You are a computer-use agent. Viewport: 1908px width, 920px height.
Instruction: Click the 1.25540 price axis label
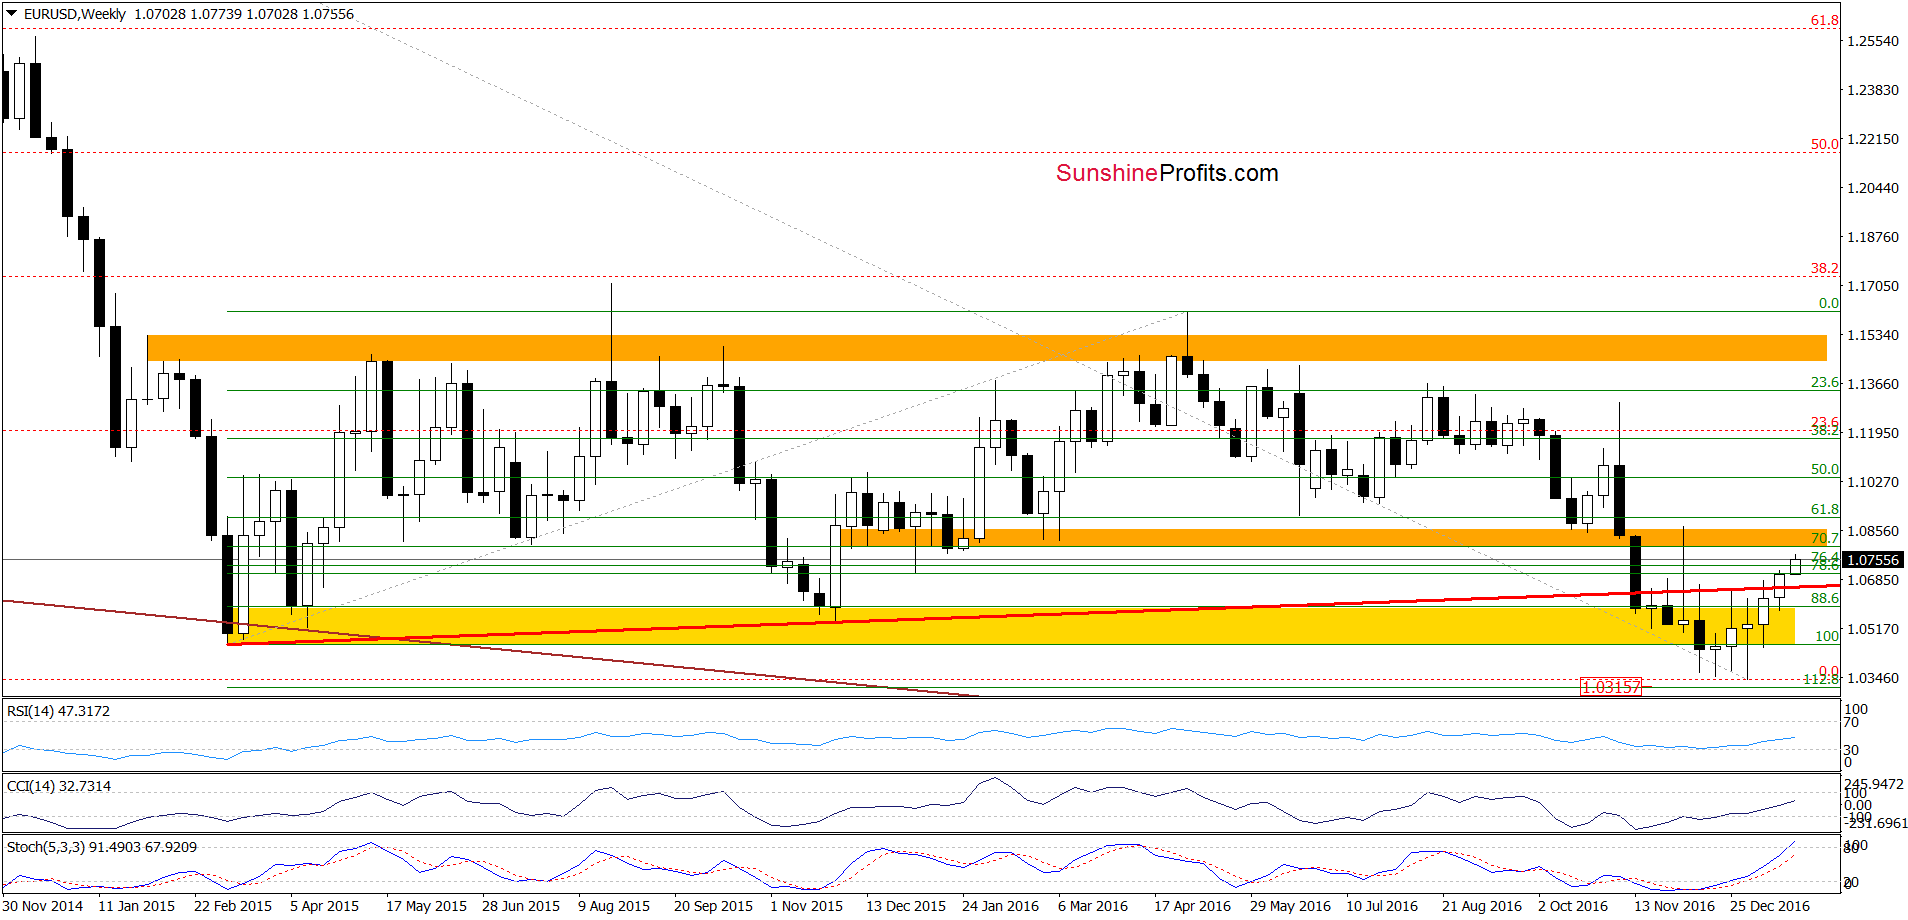coord(1873,41)
